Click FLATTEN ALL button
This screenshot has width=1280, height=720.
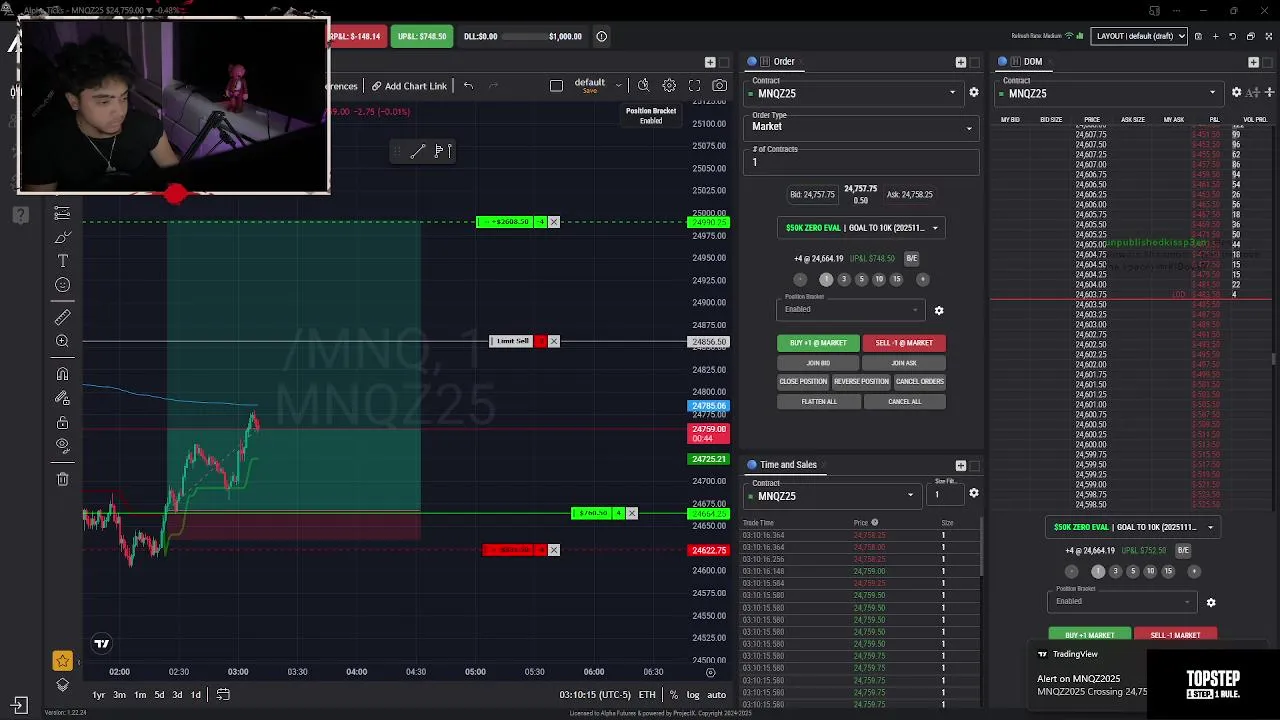click(819, 402)
